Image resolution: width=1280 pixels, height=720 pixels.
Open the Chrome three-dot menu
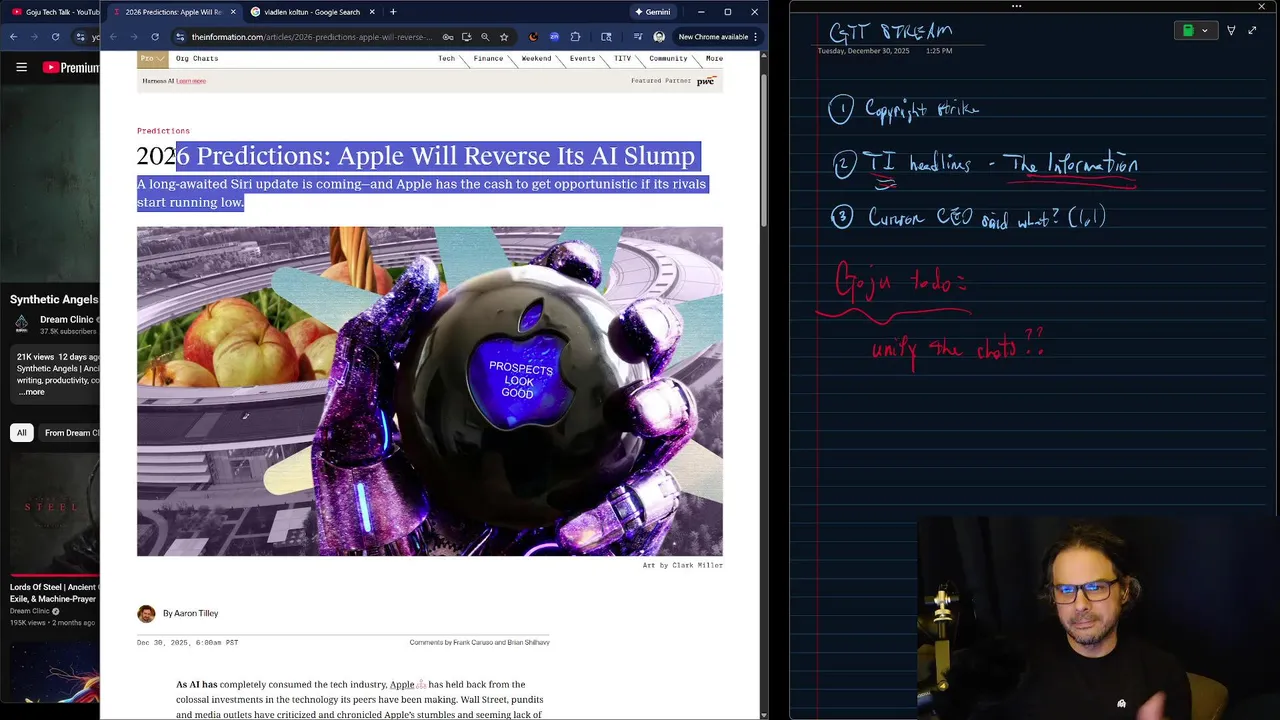point(755,37)
